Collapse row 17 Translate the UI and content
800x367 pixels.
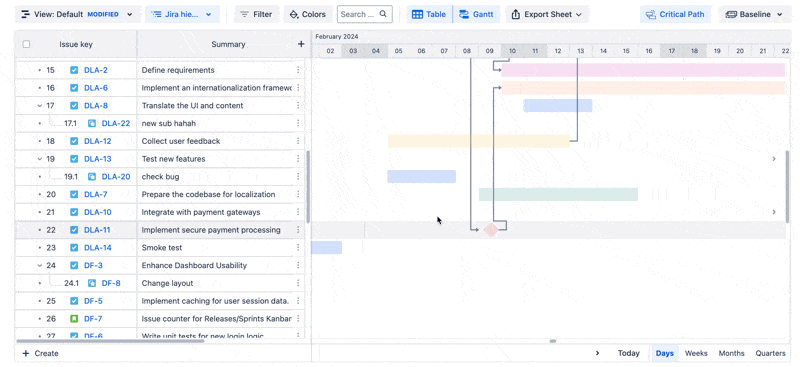(40, 106)
